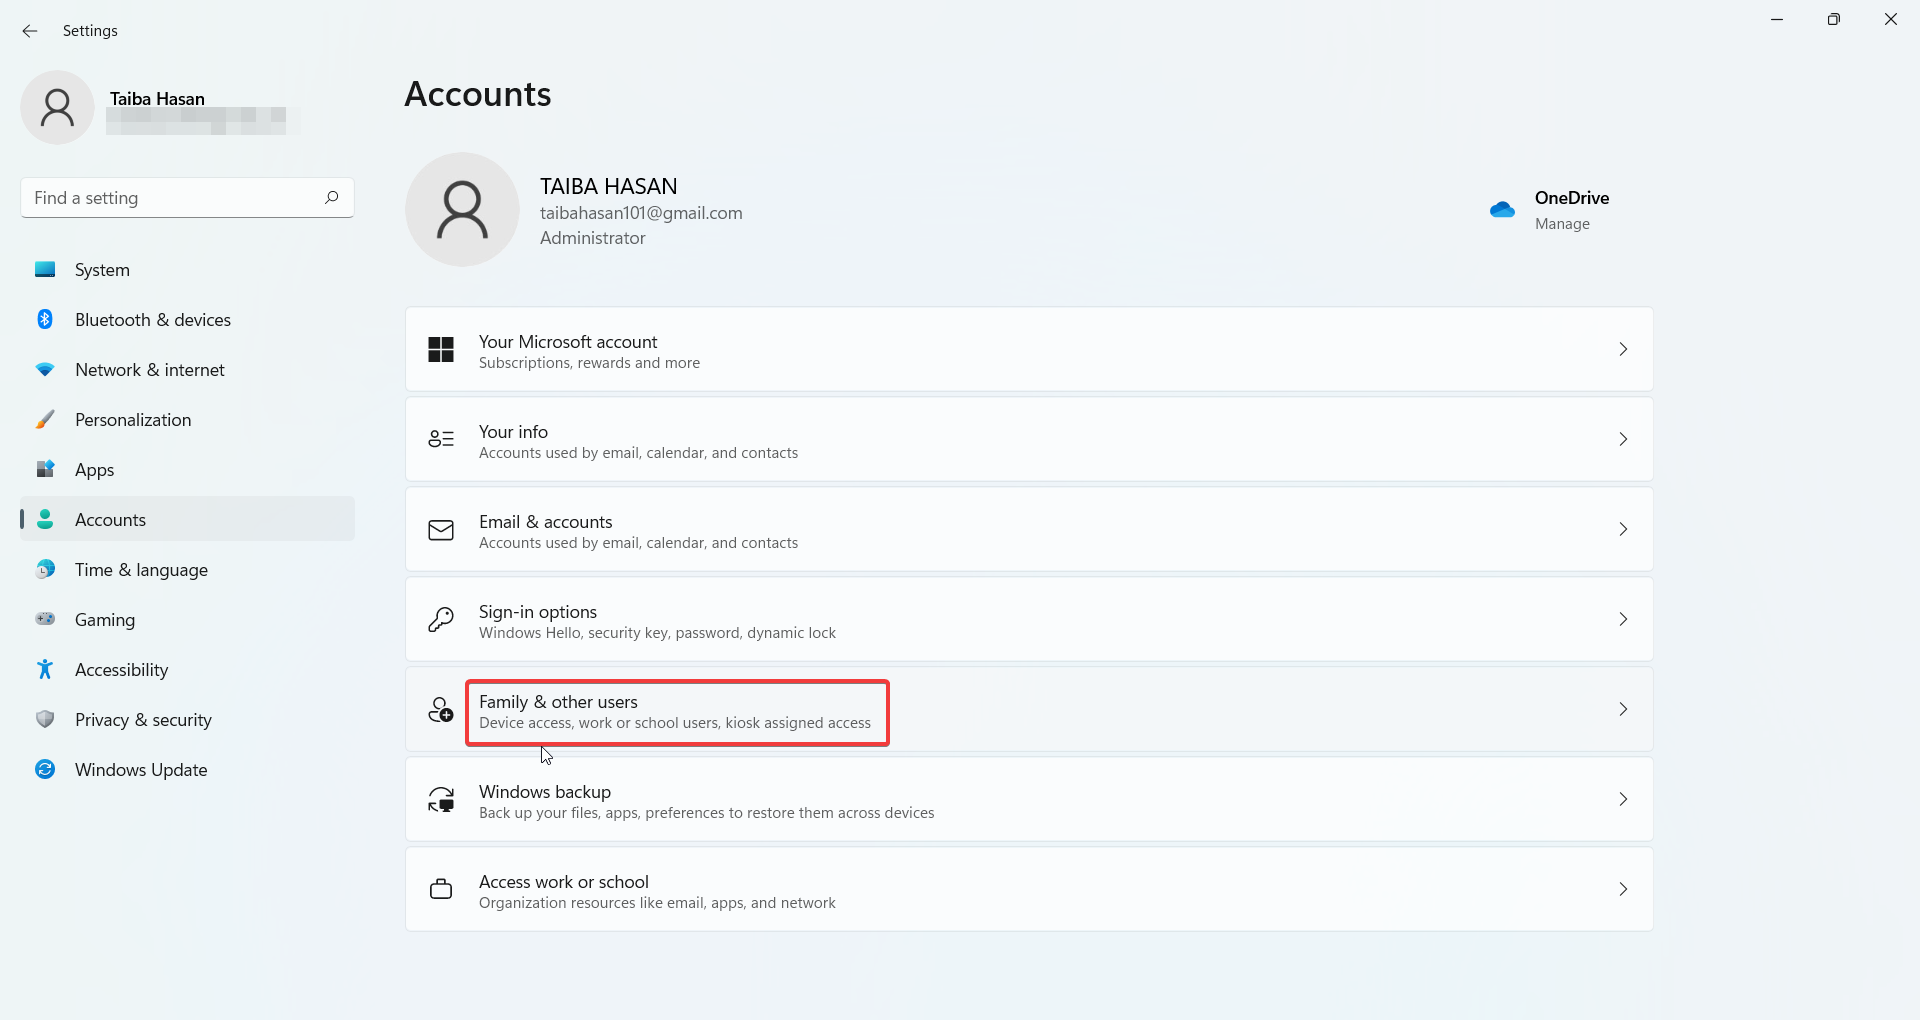Select Windows Update in sidebar

141,770
